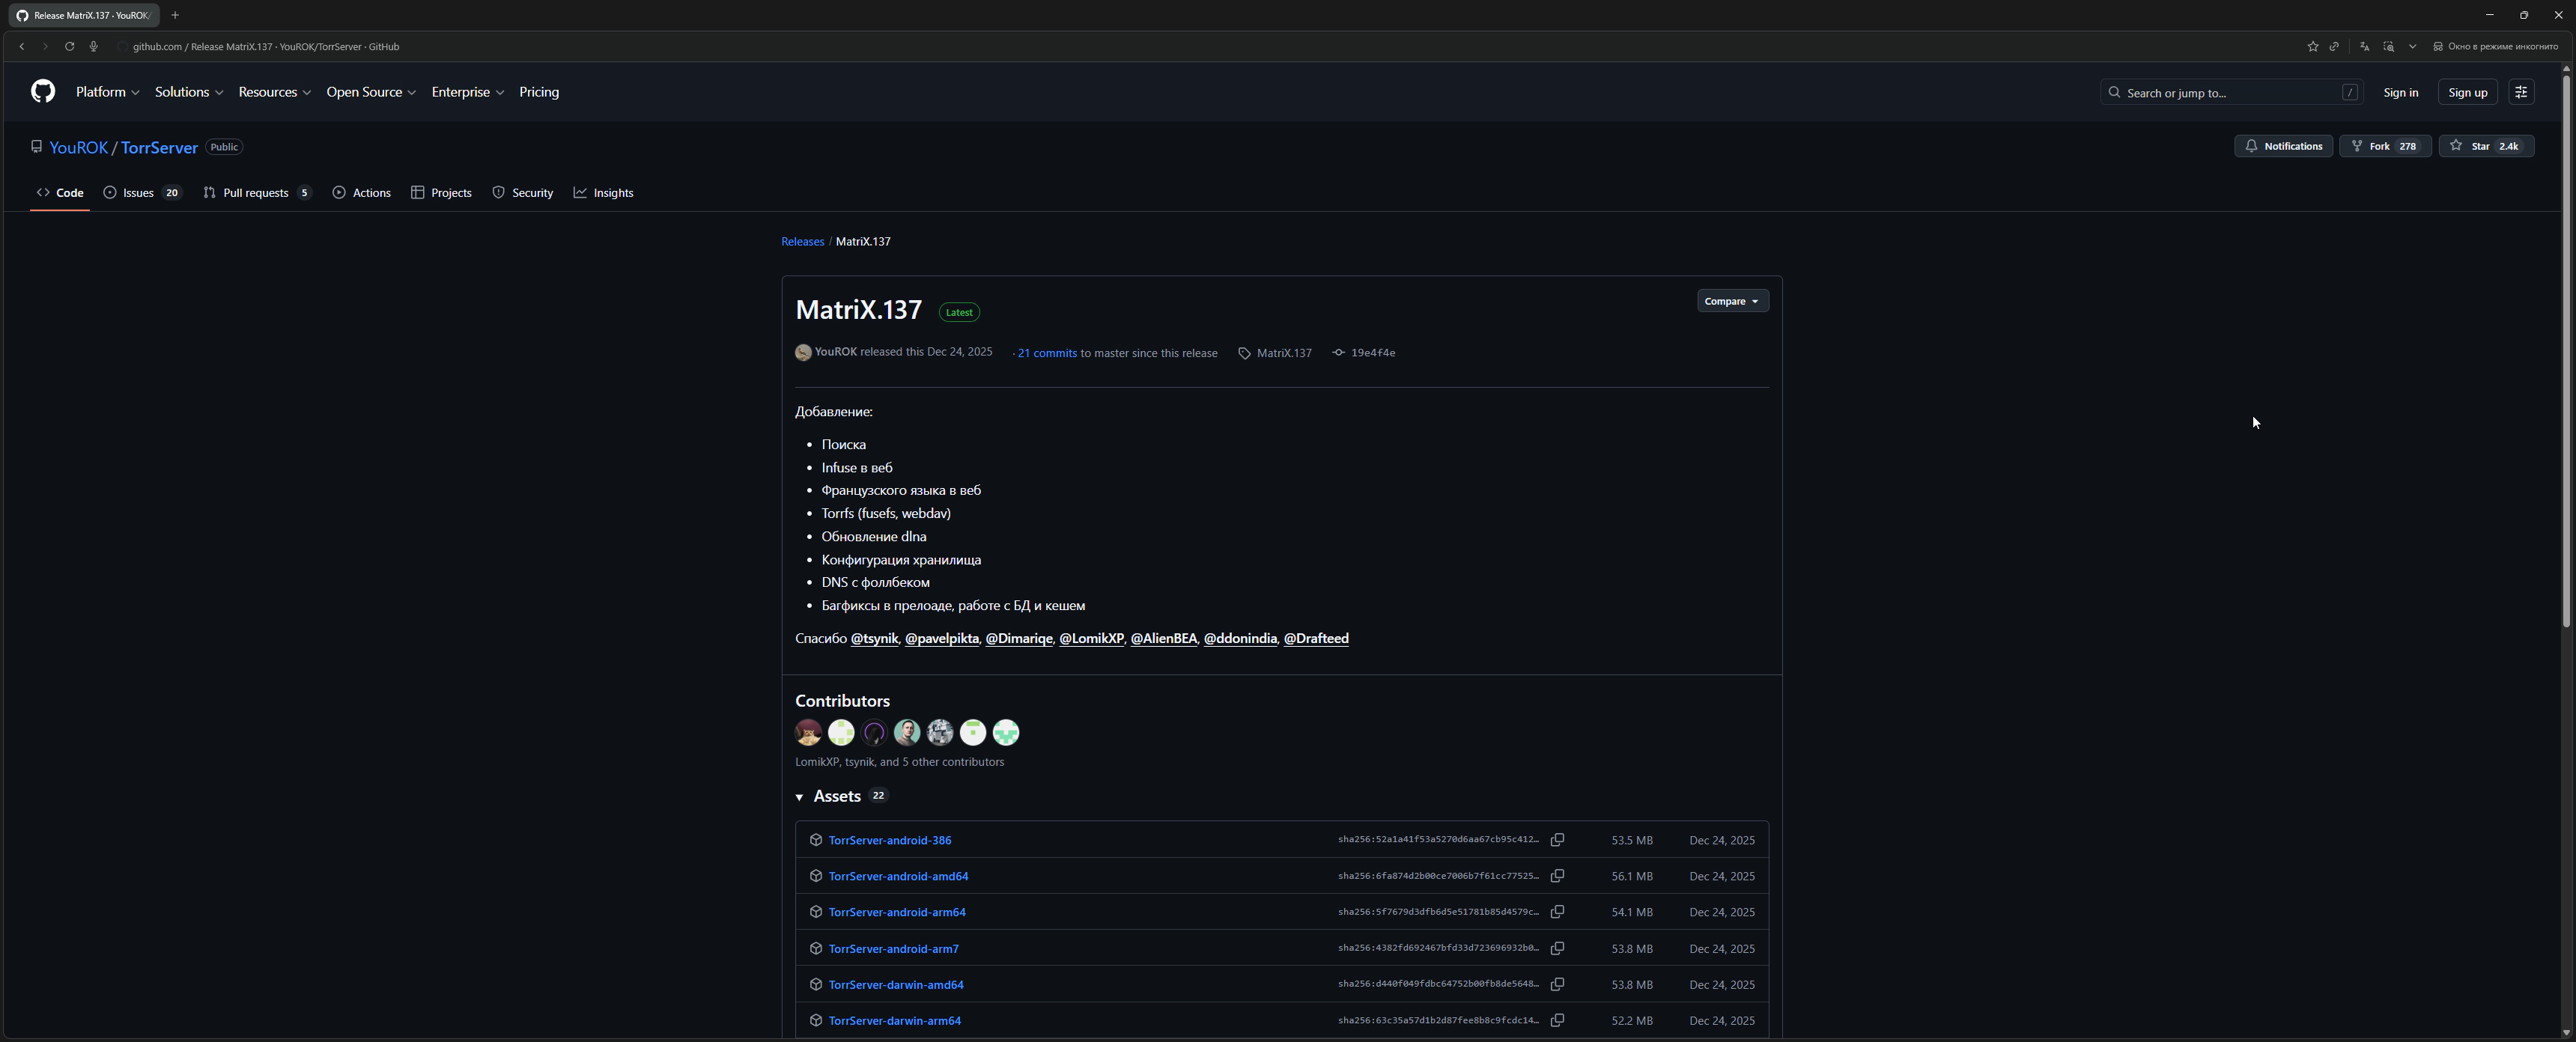Open the Compare dropdown

point(1732,300)
